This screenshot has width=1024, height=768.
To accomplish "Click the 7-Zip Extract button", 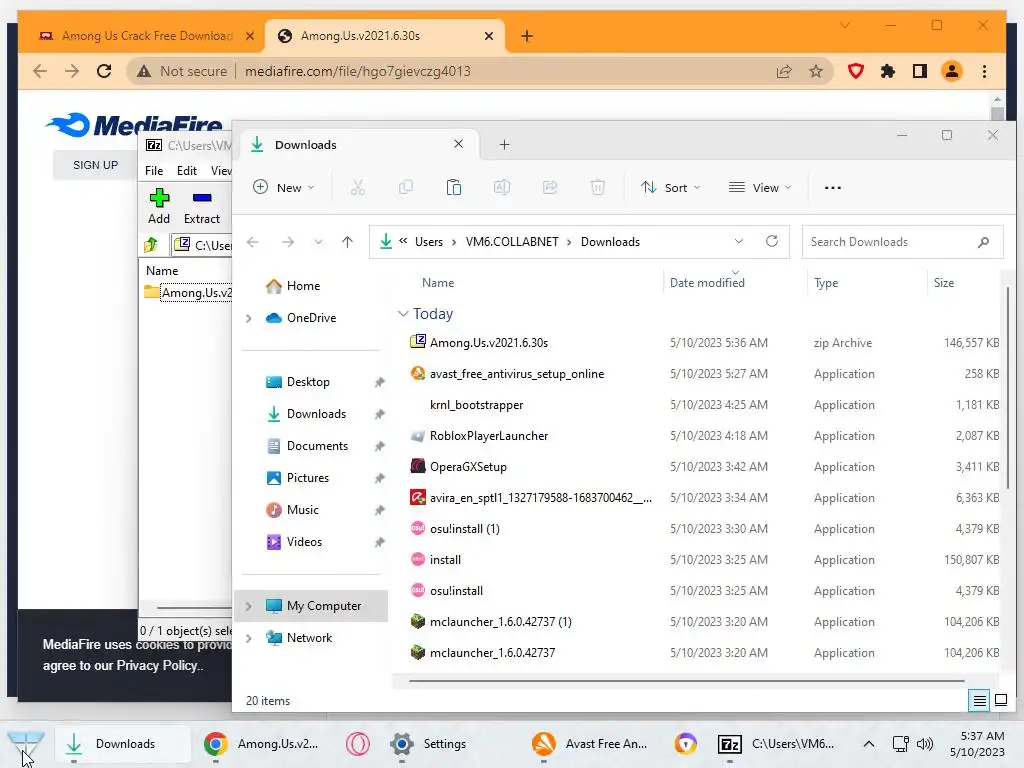I will pyautogui.click(x=202, y=206).
